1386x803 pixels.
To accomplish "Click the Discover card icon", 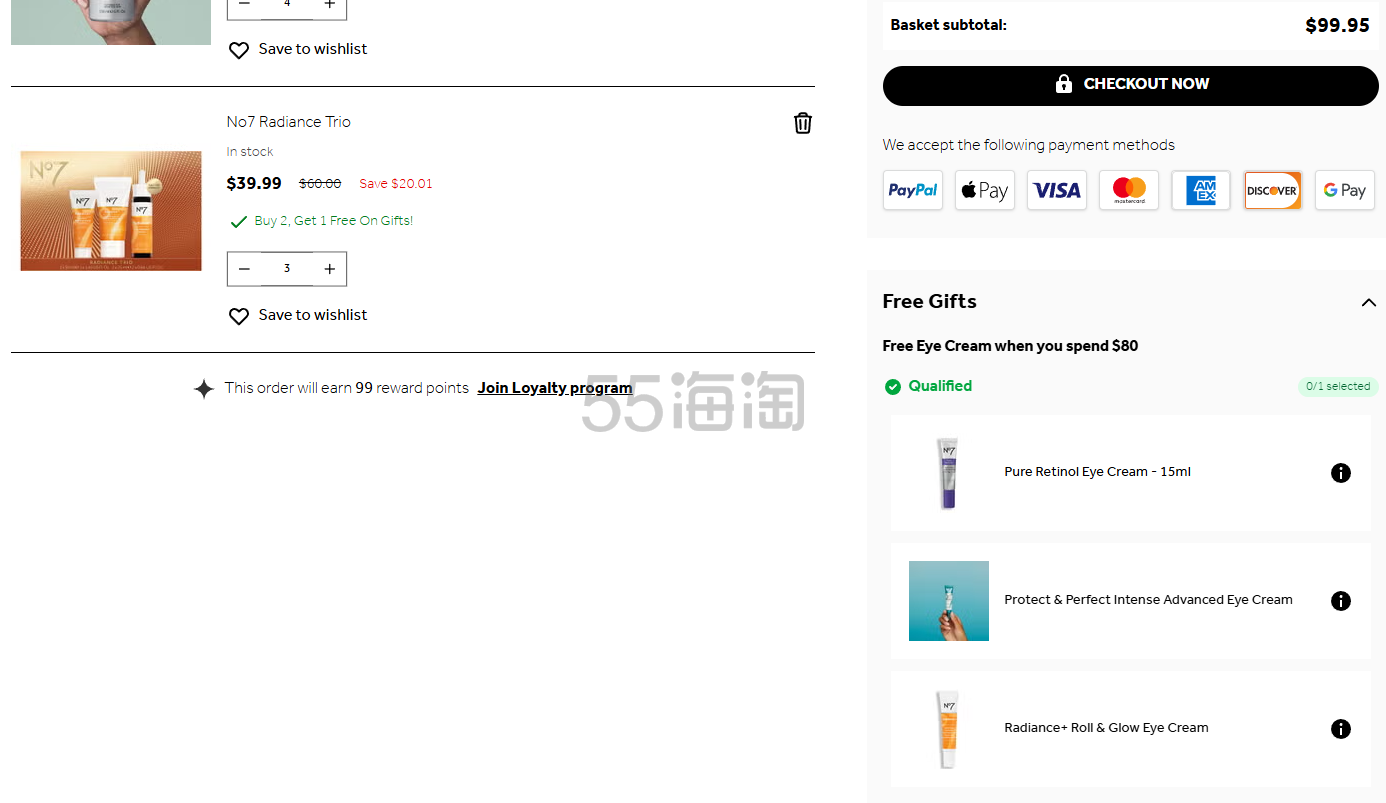I will click(1272, 190).
